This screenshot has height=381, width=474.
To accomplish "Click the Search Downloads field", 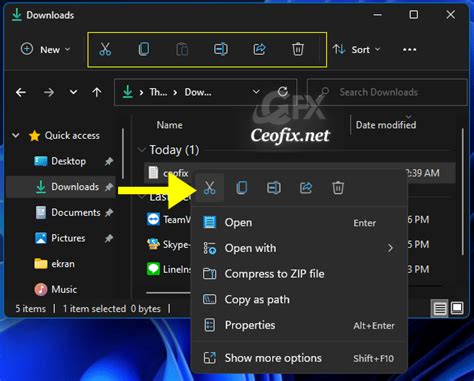I will click(387, 92).
